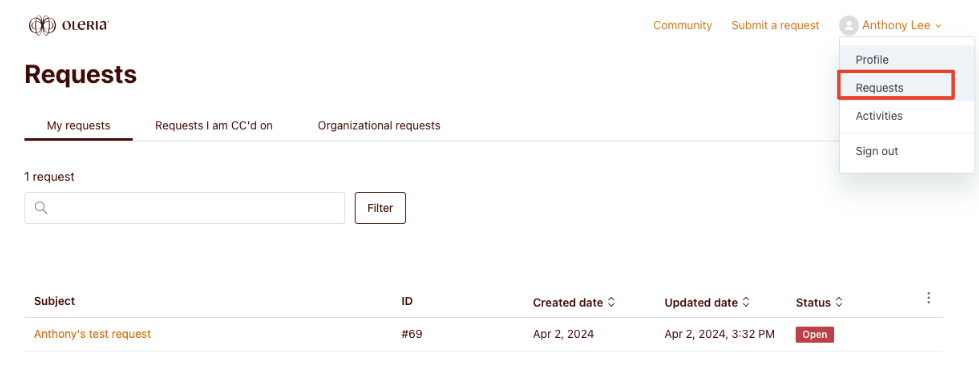
Task: Click the search magnifier icon
Action: tap(41, 208)
